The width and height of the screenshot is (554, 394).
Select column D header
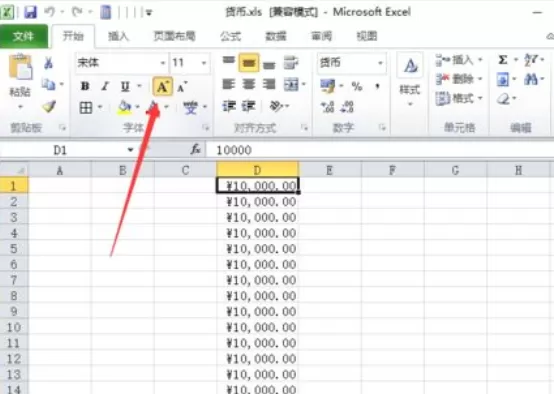(257, 170)
